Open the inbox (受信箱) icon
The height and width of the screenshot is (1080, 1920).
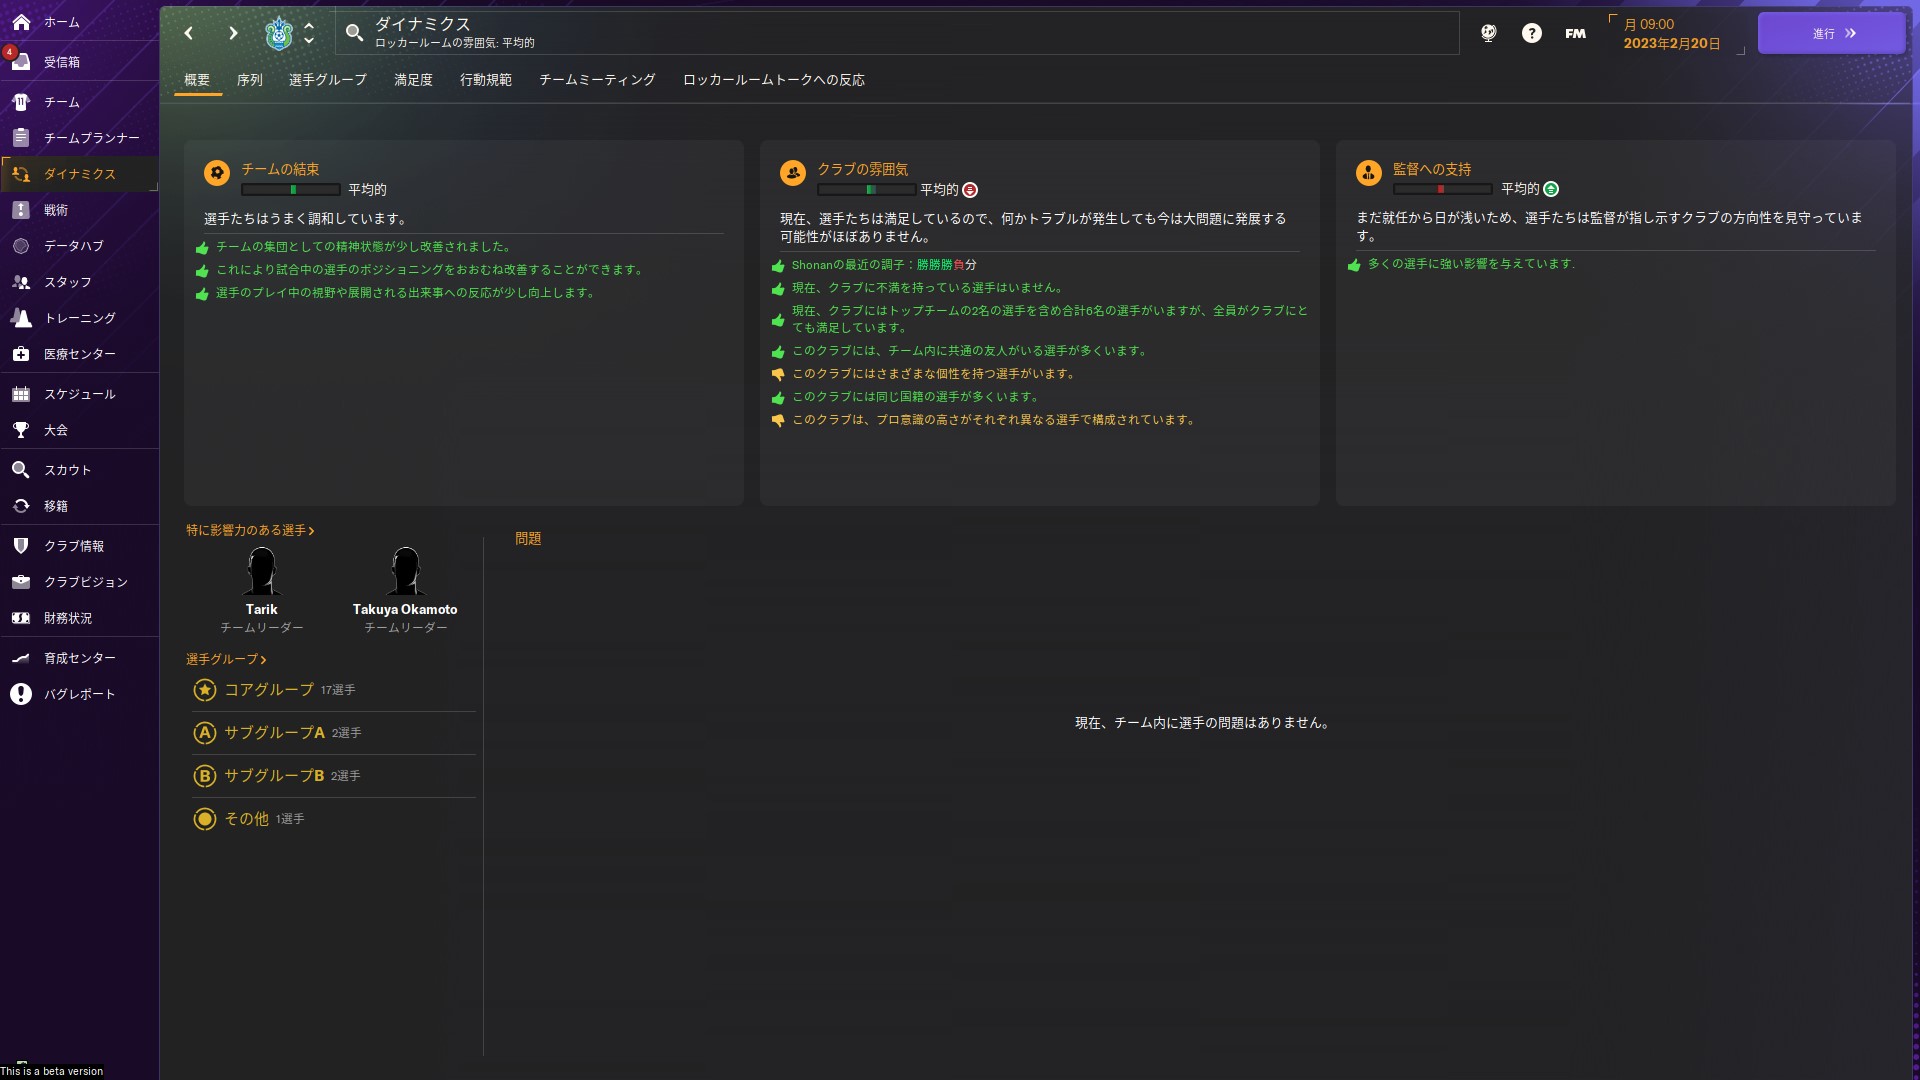point(21,61)
